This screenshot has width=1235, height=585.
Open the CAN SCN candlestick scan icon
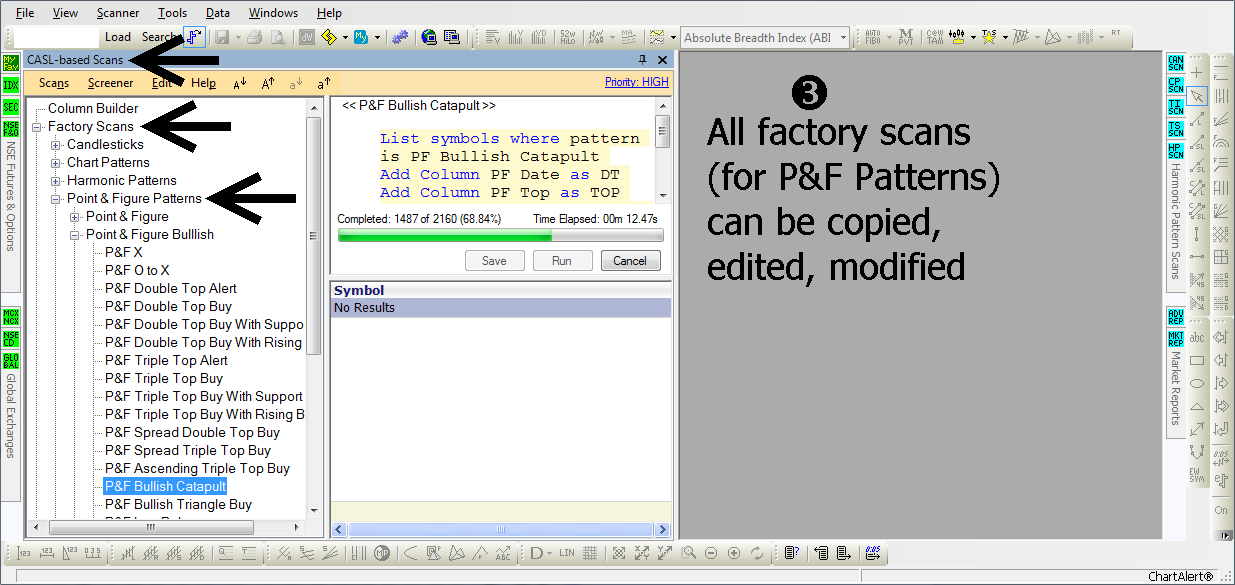[1176, 64]
